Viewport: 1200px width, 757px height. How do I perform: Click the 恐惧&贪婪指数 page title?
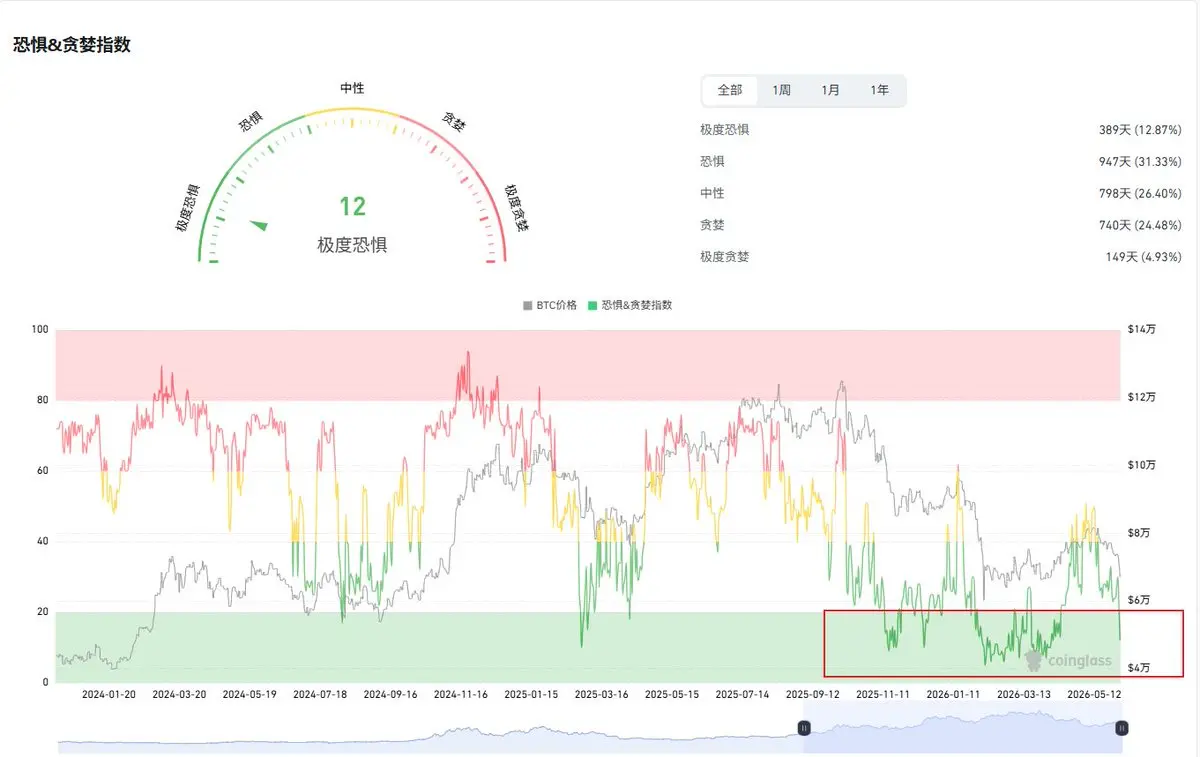click(x=71, y=45)
